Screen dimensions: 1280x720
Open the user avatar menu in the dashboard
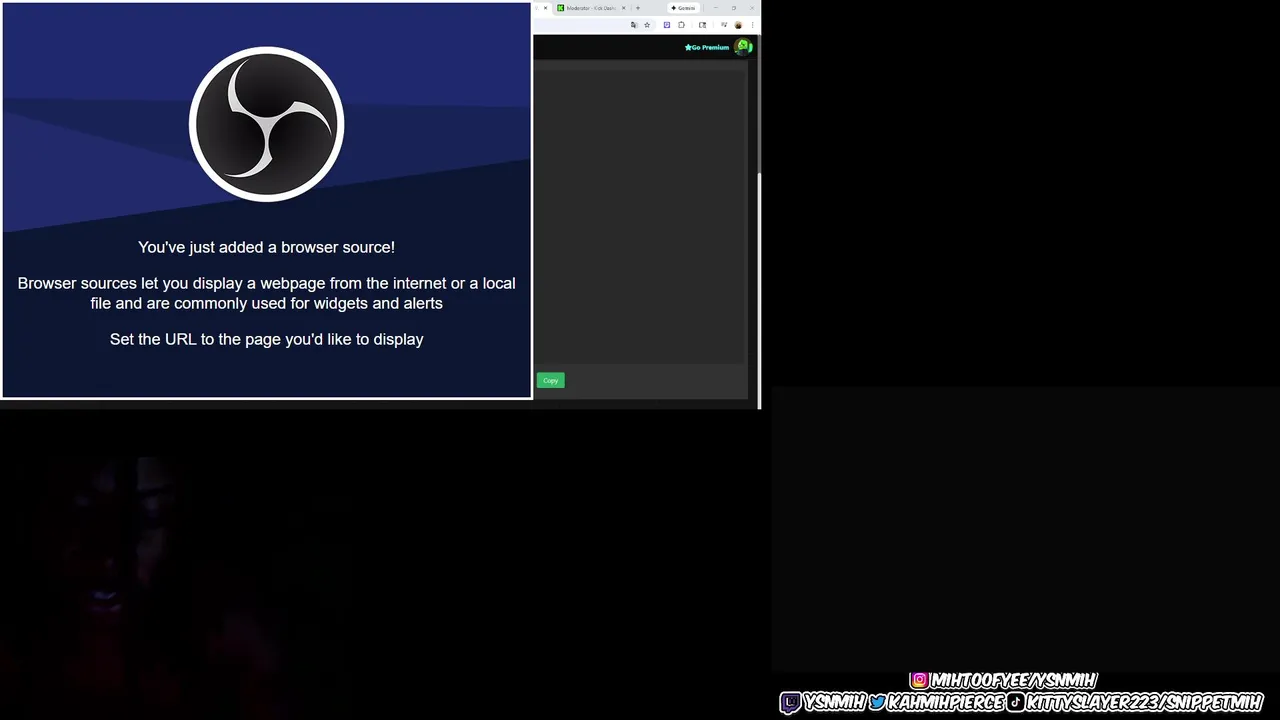pos(743,47)
